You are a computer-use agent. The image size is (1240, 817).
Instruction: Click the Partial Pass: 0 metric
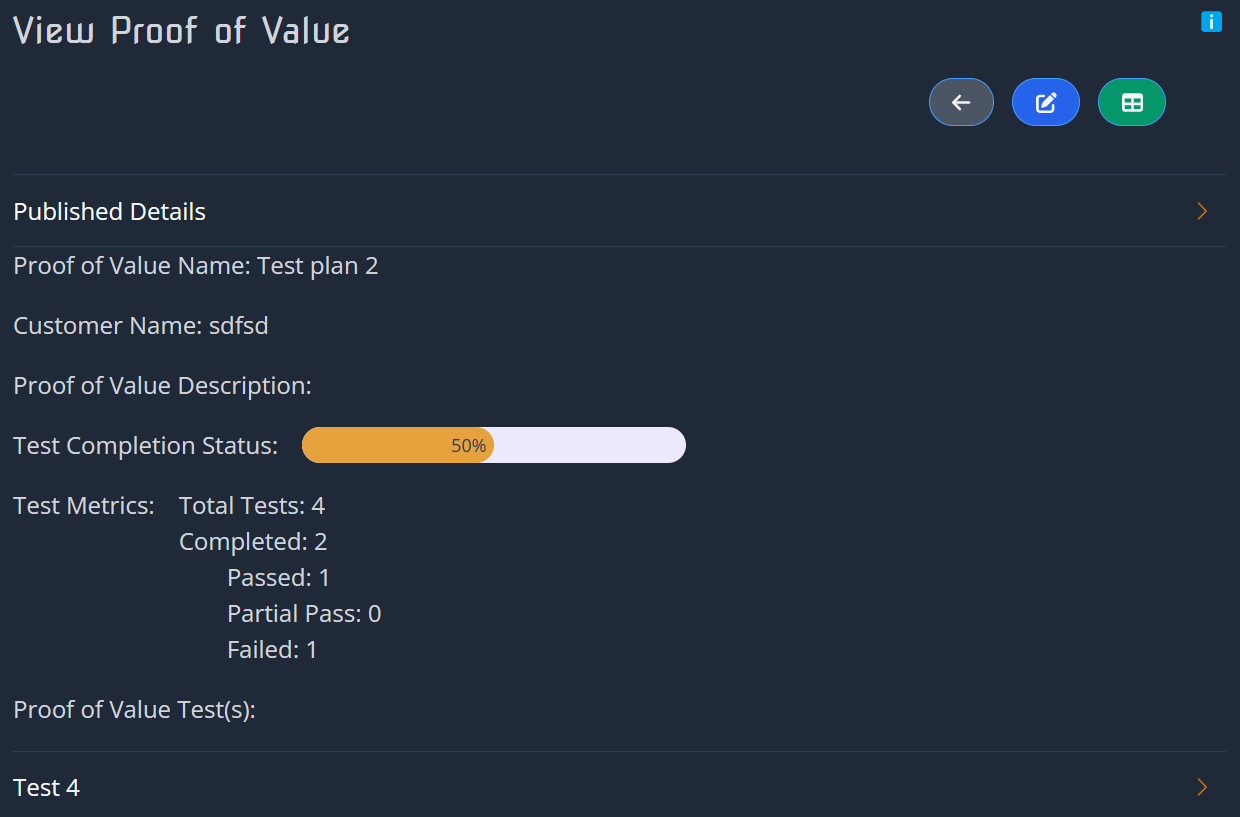point(304,614)
